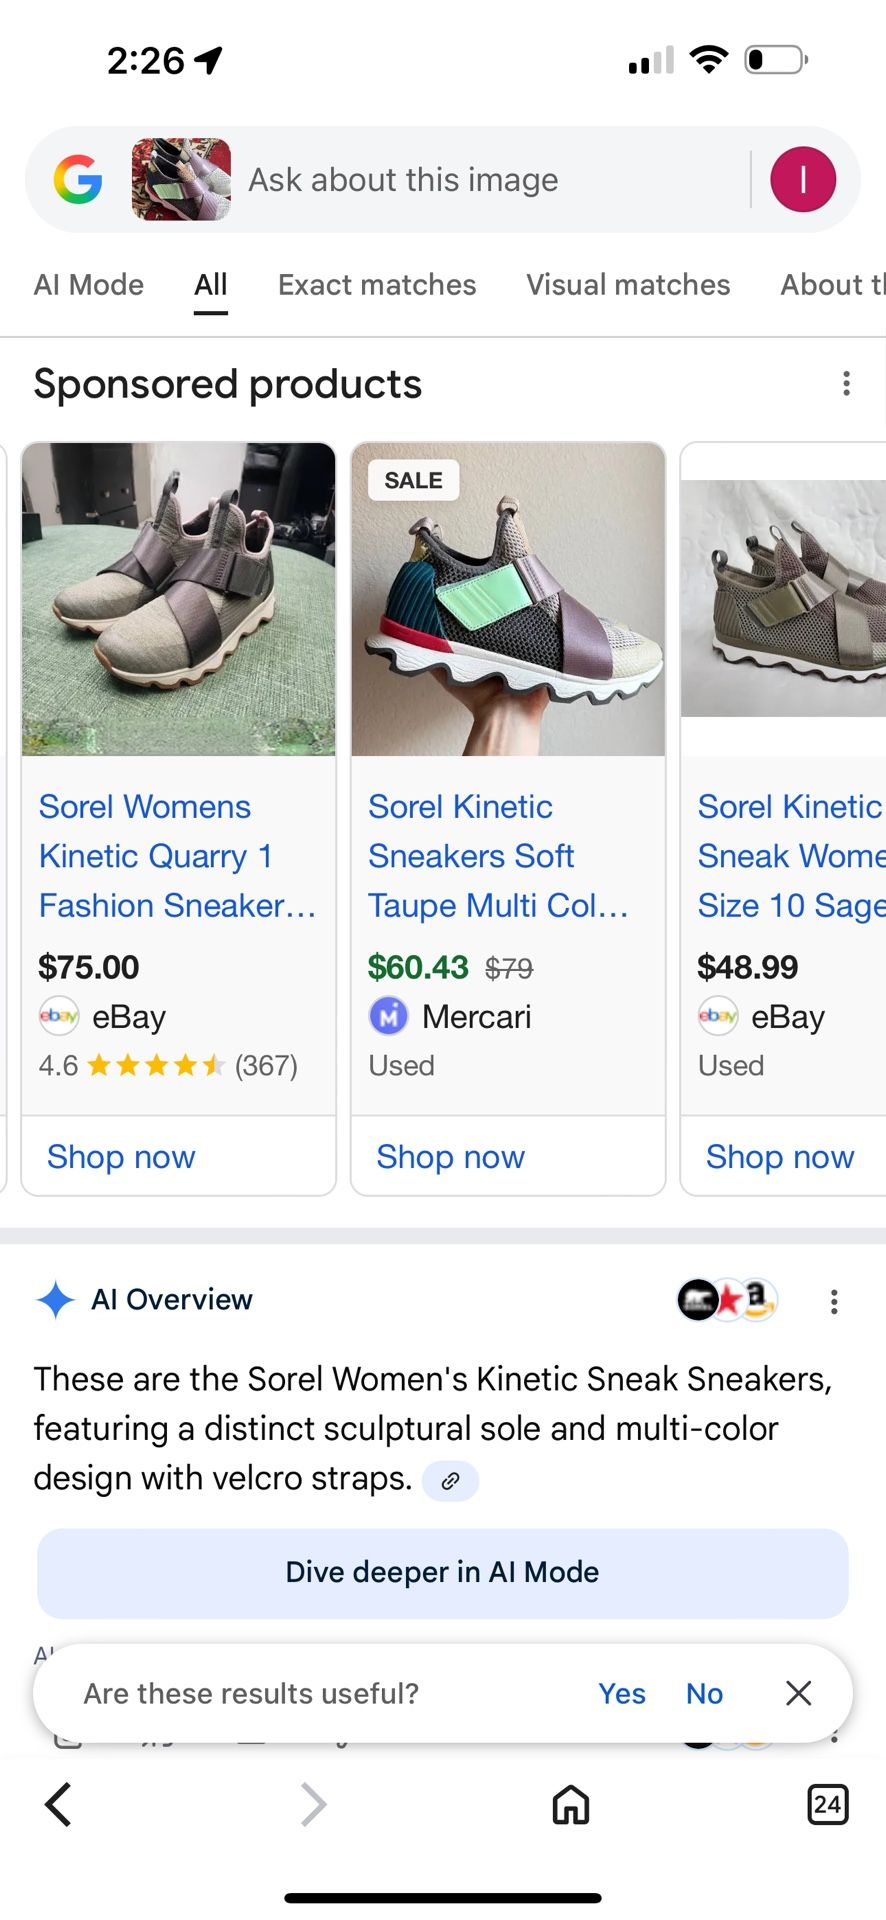This screenshot has width=886, height=1920.
Task: Tap the browser home icon
Action: [571, 1805]
